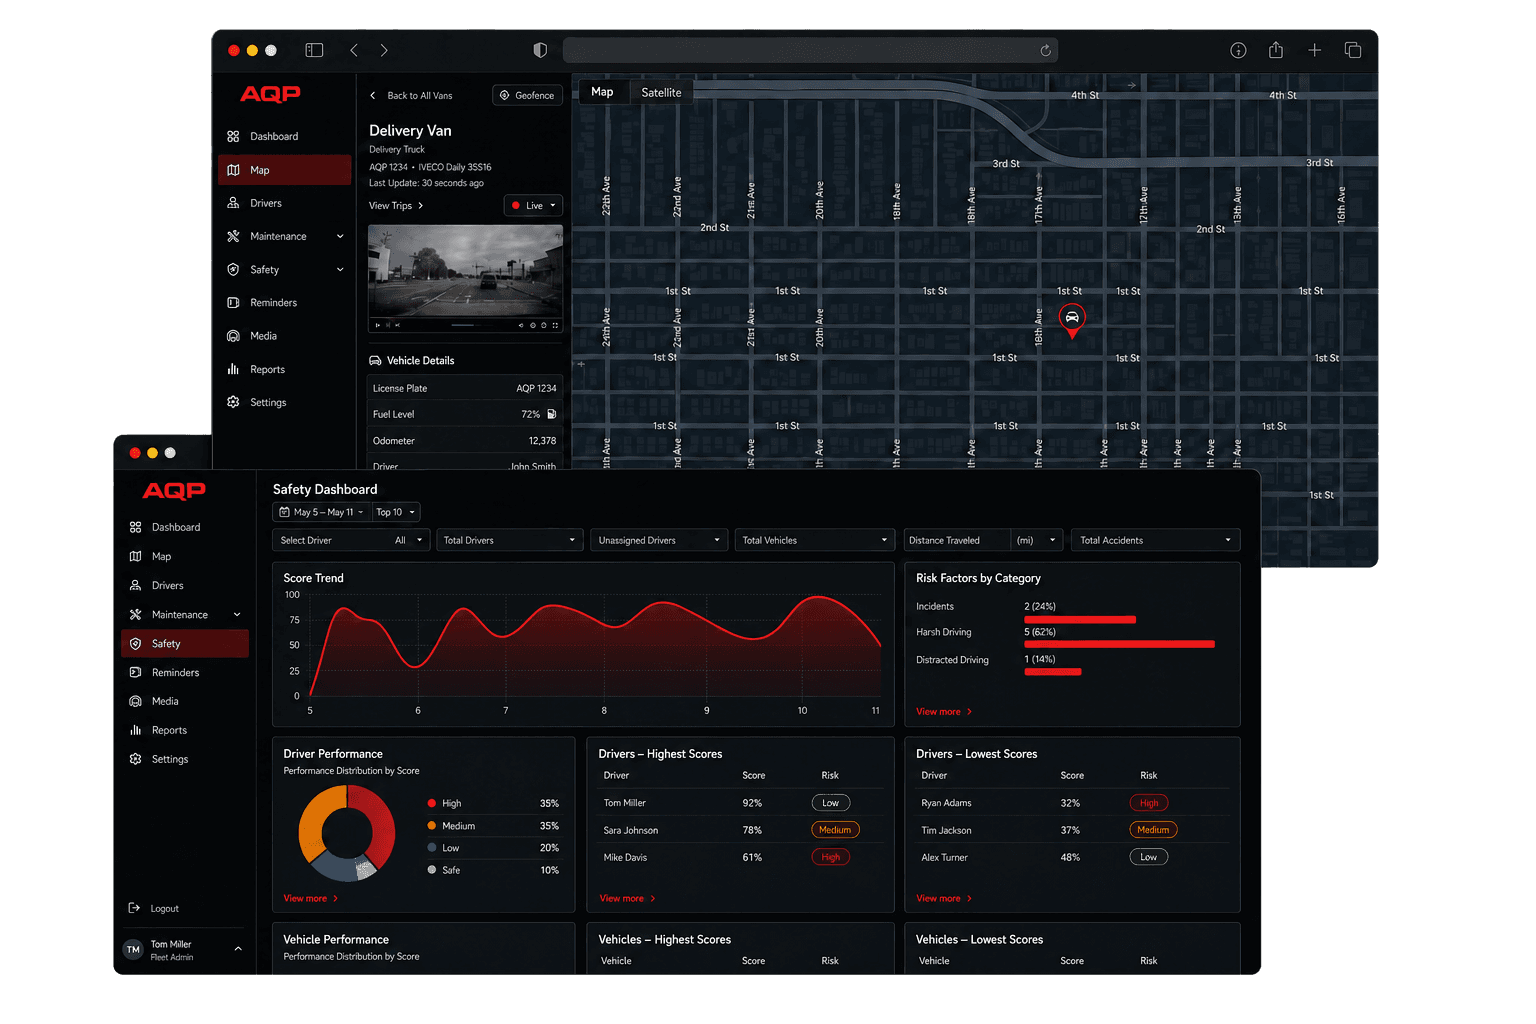
Task: Click View more under Risk Factors by Category
Action: 944,712
